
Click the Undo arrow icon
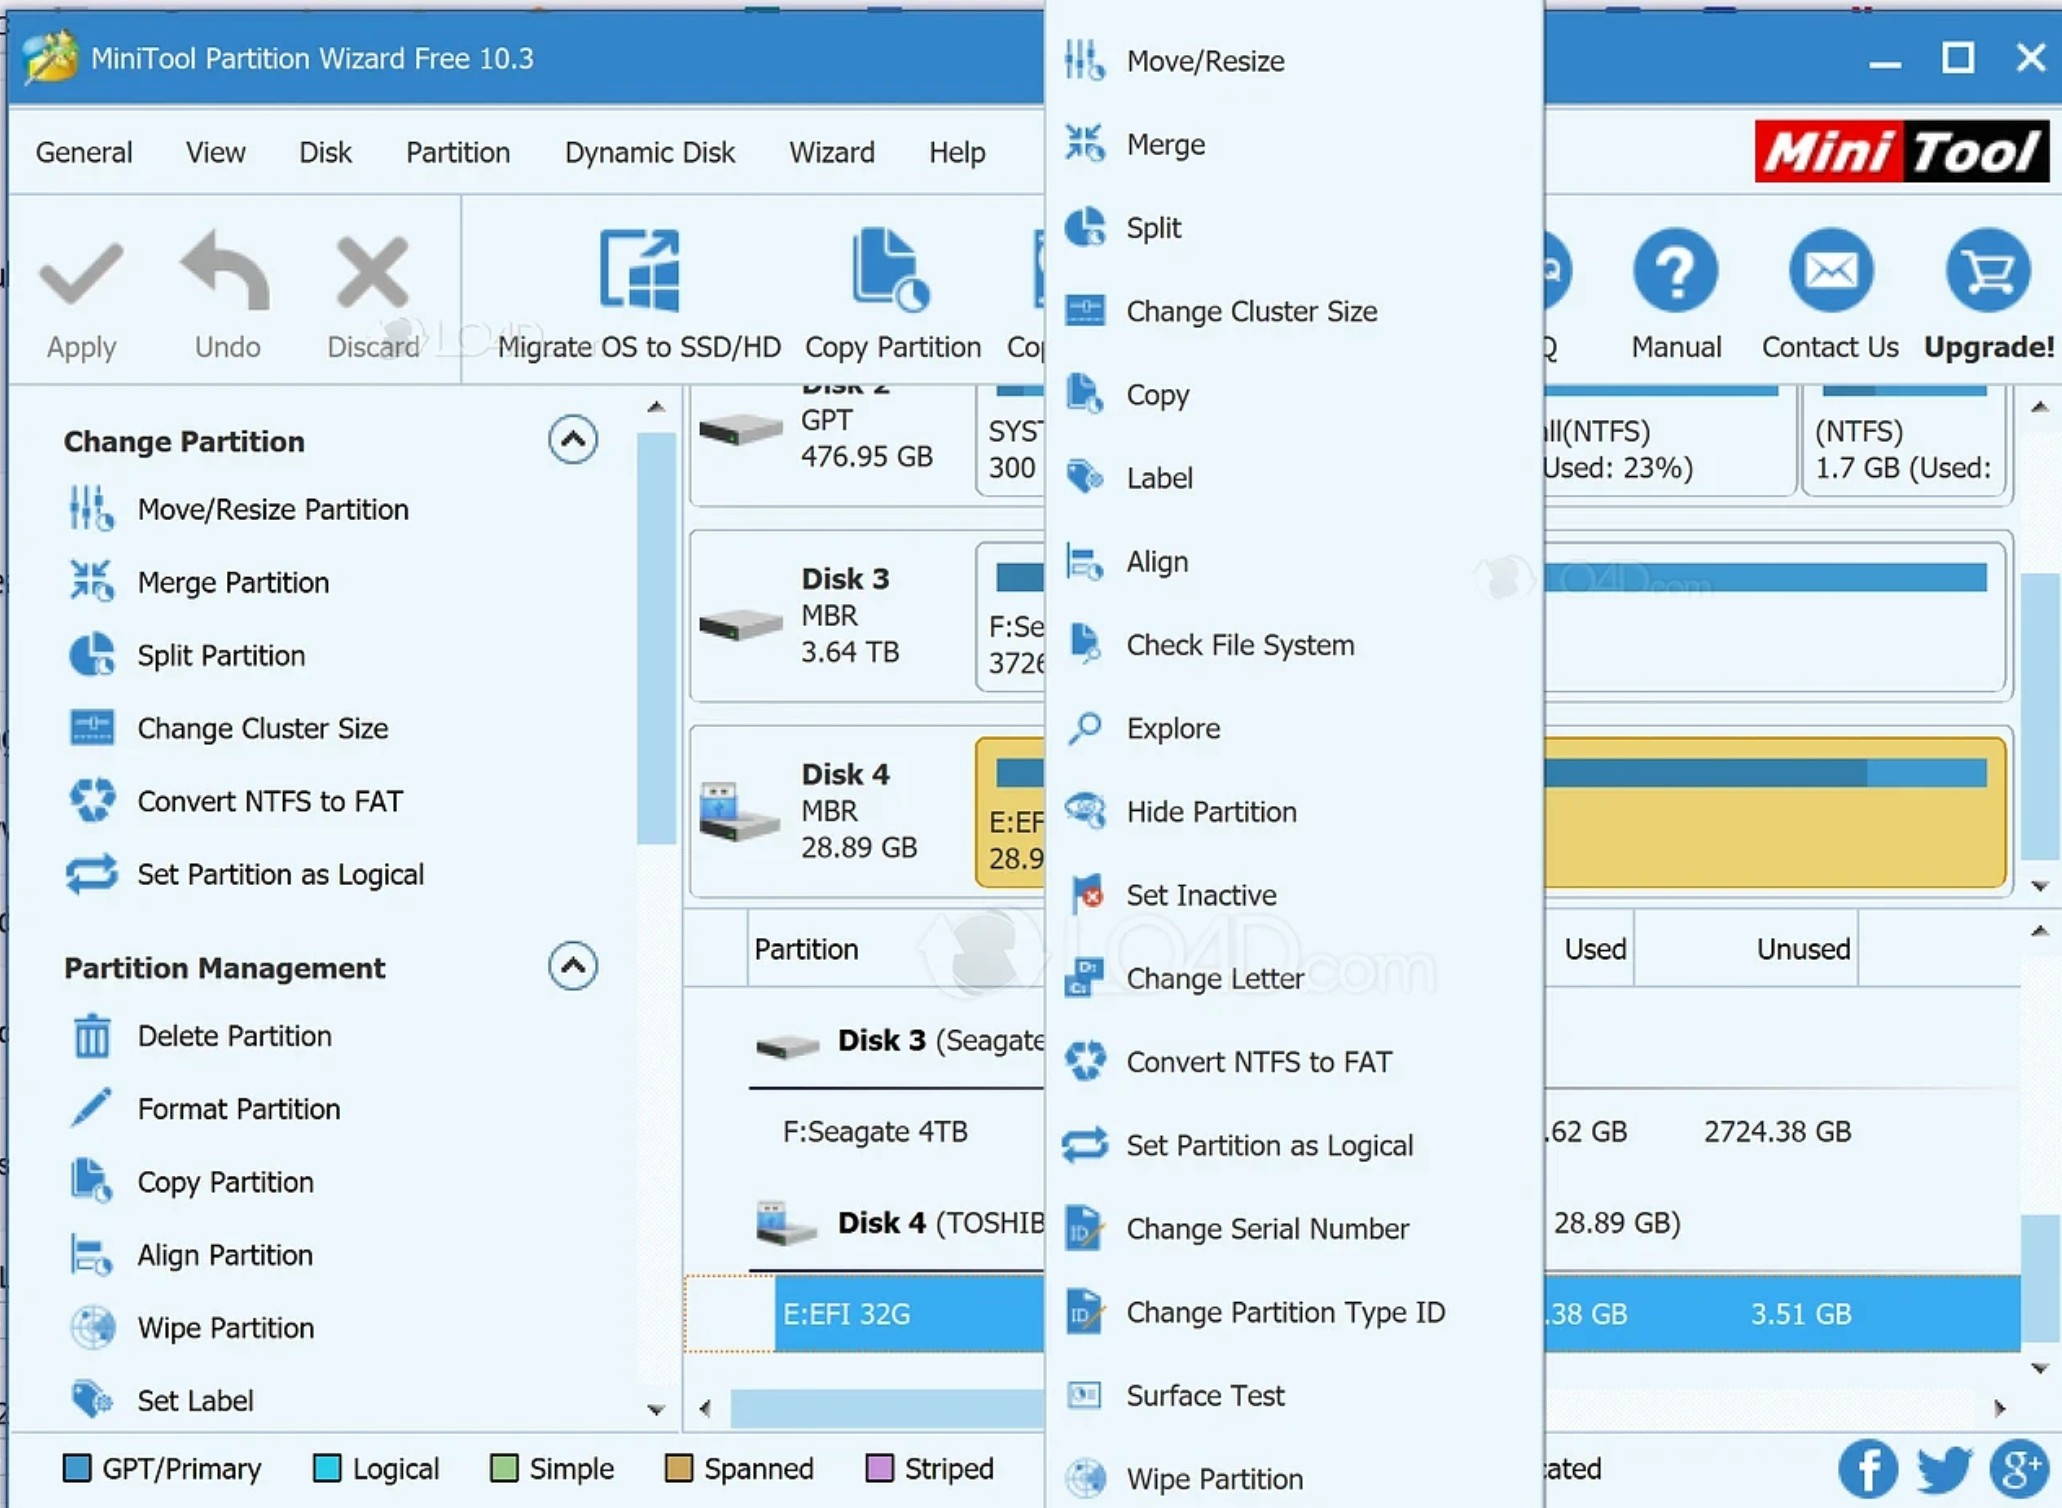pos(226,270)
